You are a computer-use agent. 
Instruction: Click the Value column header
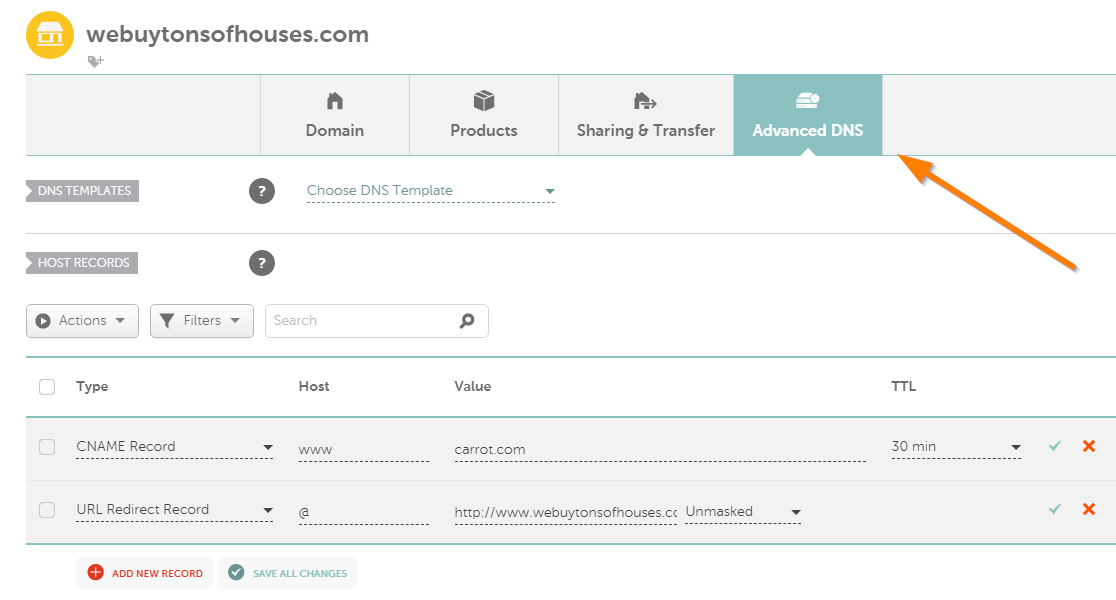[473, 386]
